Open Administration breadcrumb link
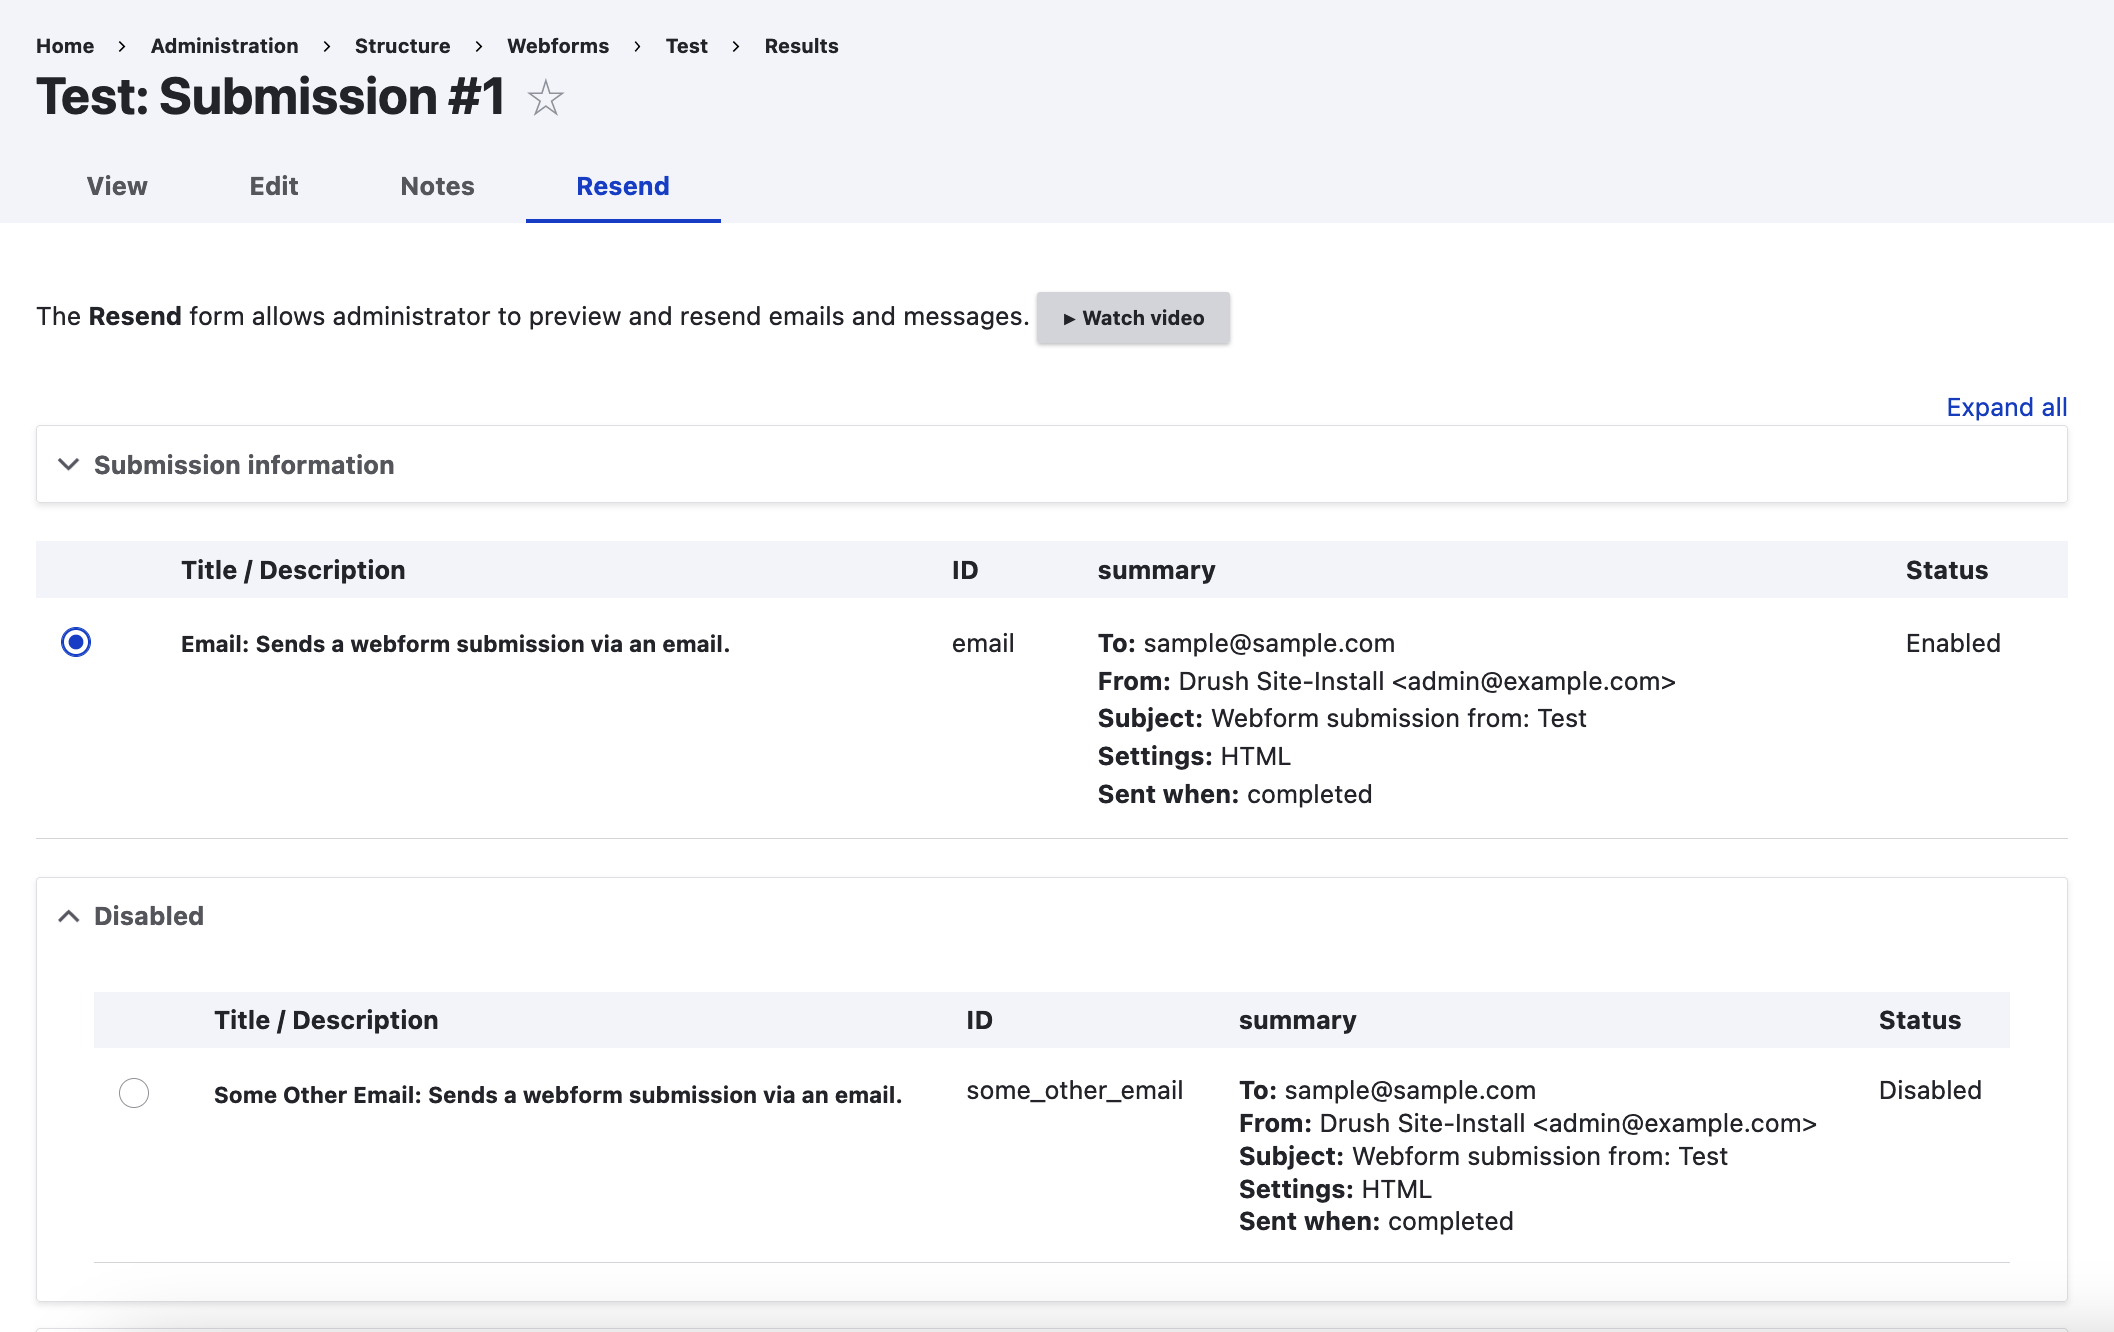Image resolution: width=2114 pixels, height=1332 pixels. point(224,46)
